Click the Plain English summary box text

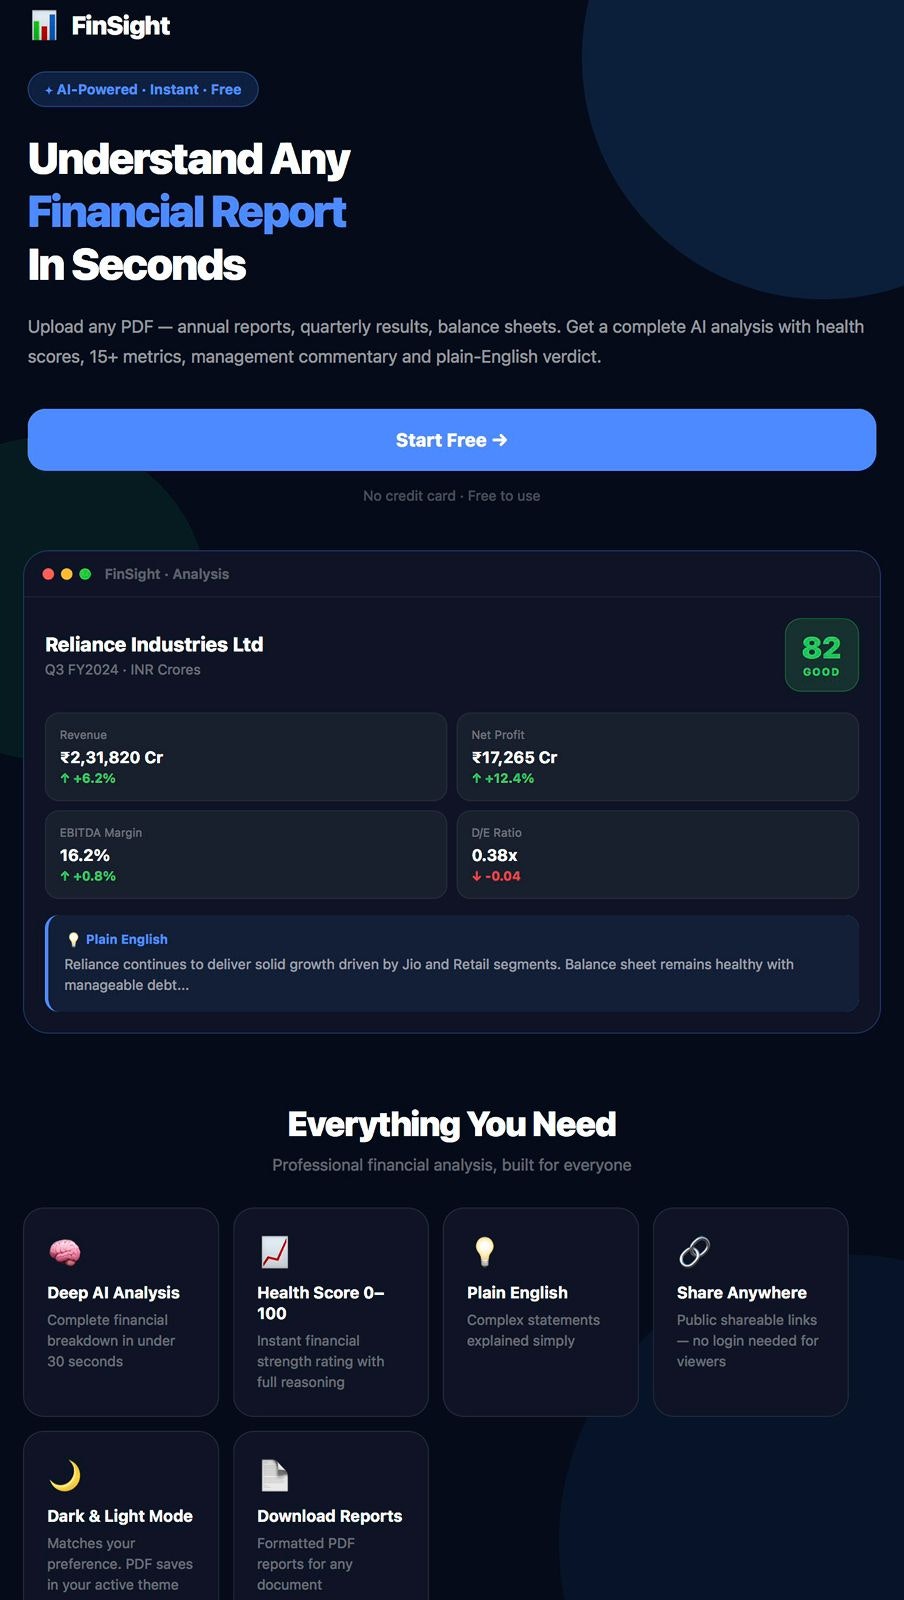pyautogui.click(x=429, y=975)
